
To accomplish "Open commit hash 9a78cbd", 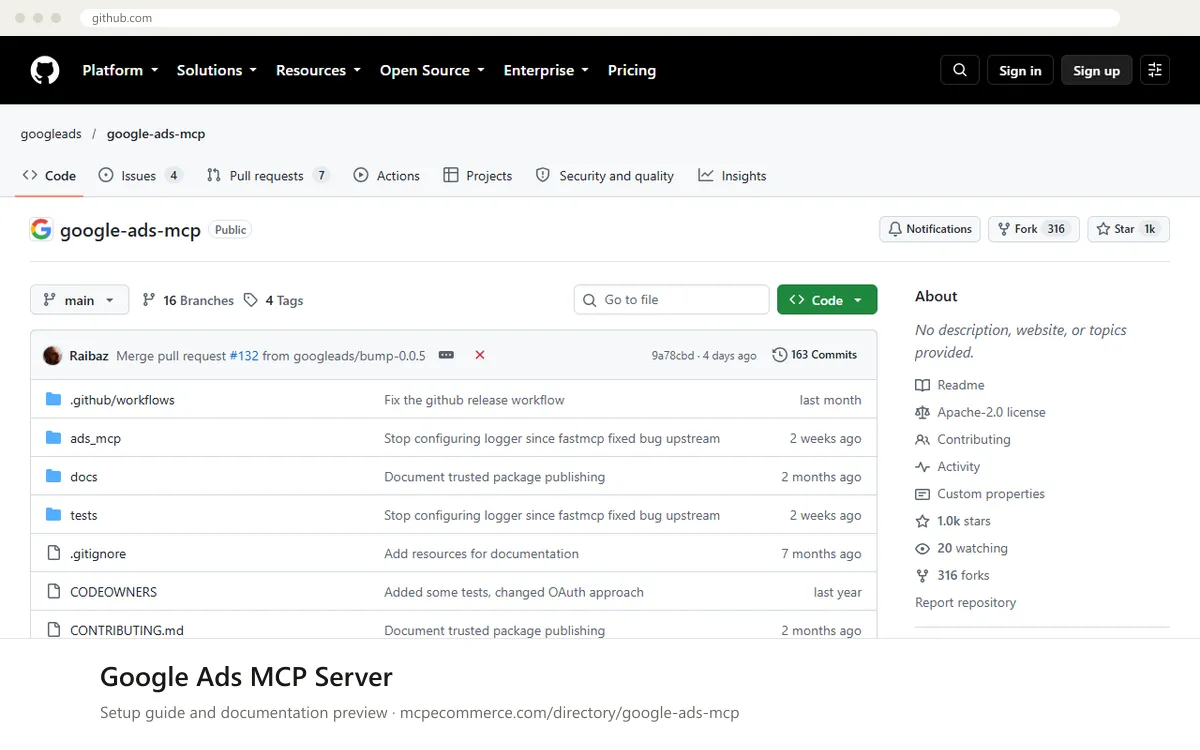I will point(673,355).
